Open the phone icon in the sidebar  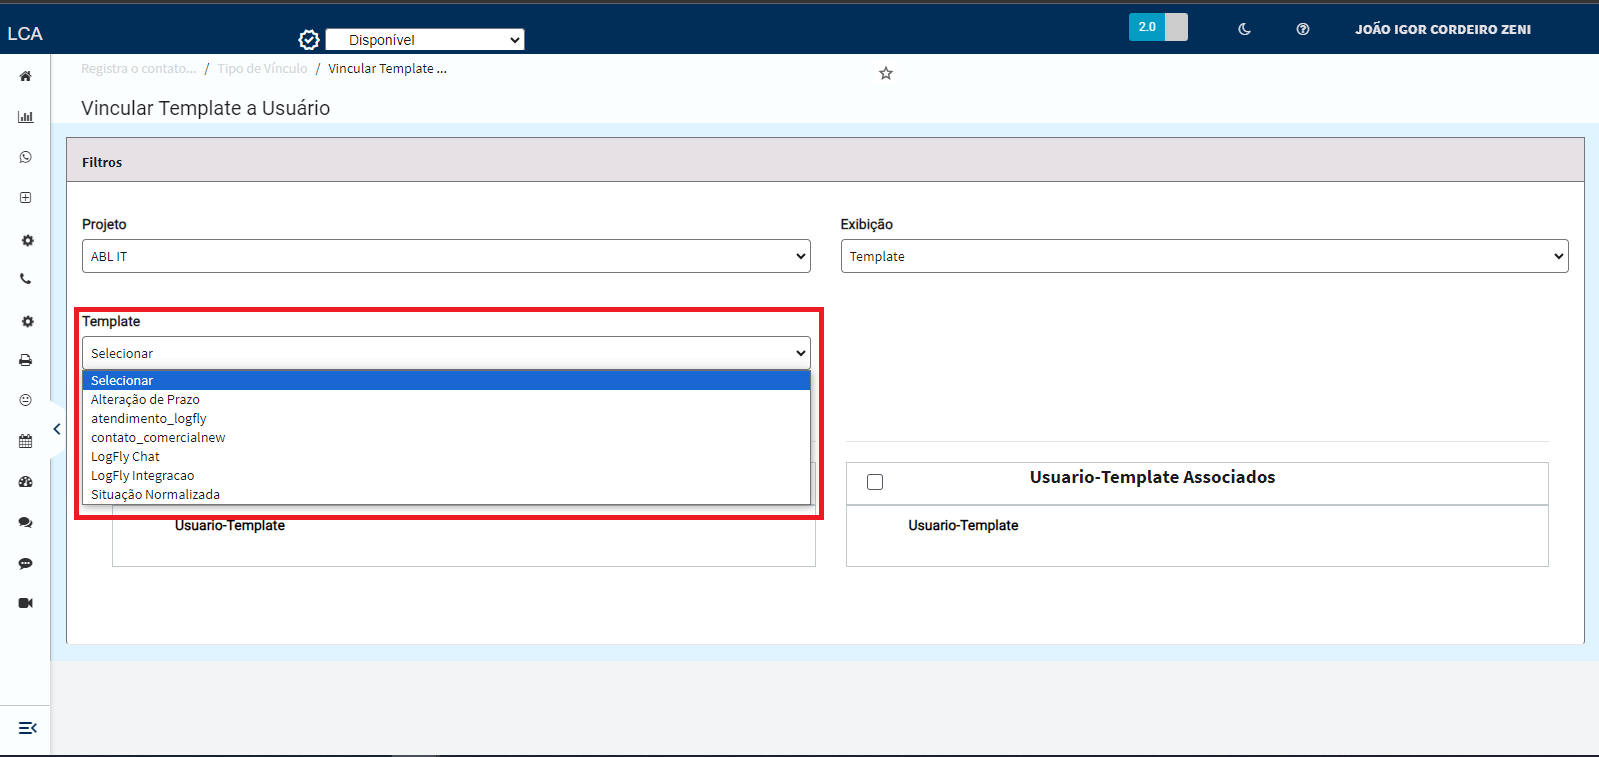(x=26, y=279)
